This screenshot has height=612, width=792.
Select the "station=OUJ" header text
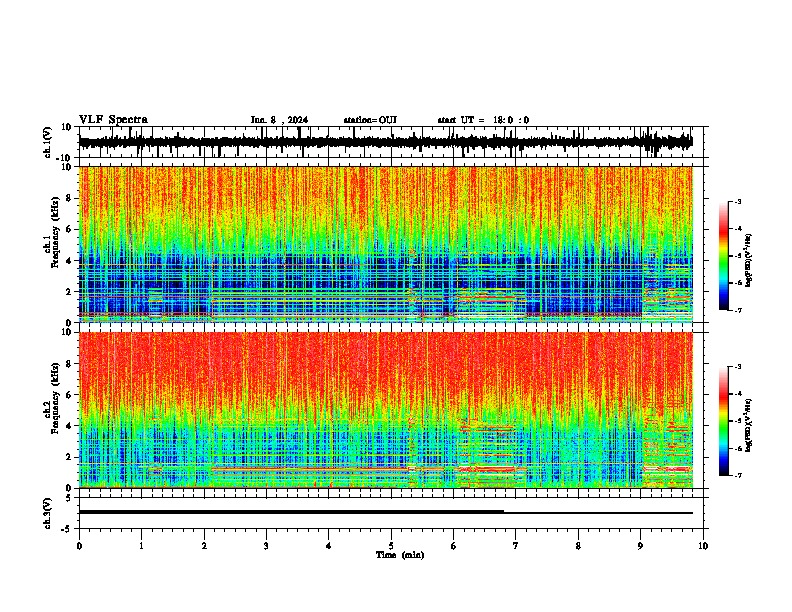click(x=370, y=120)
